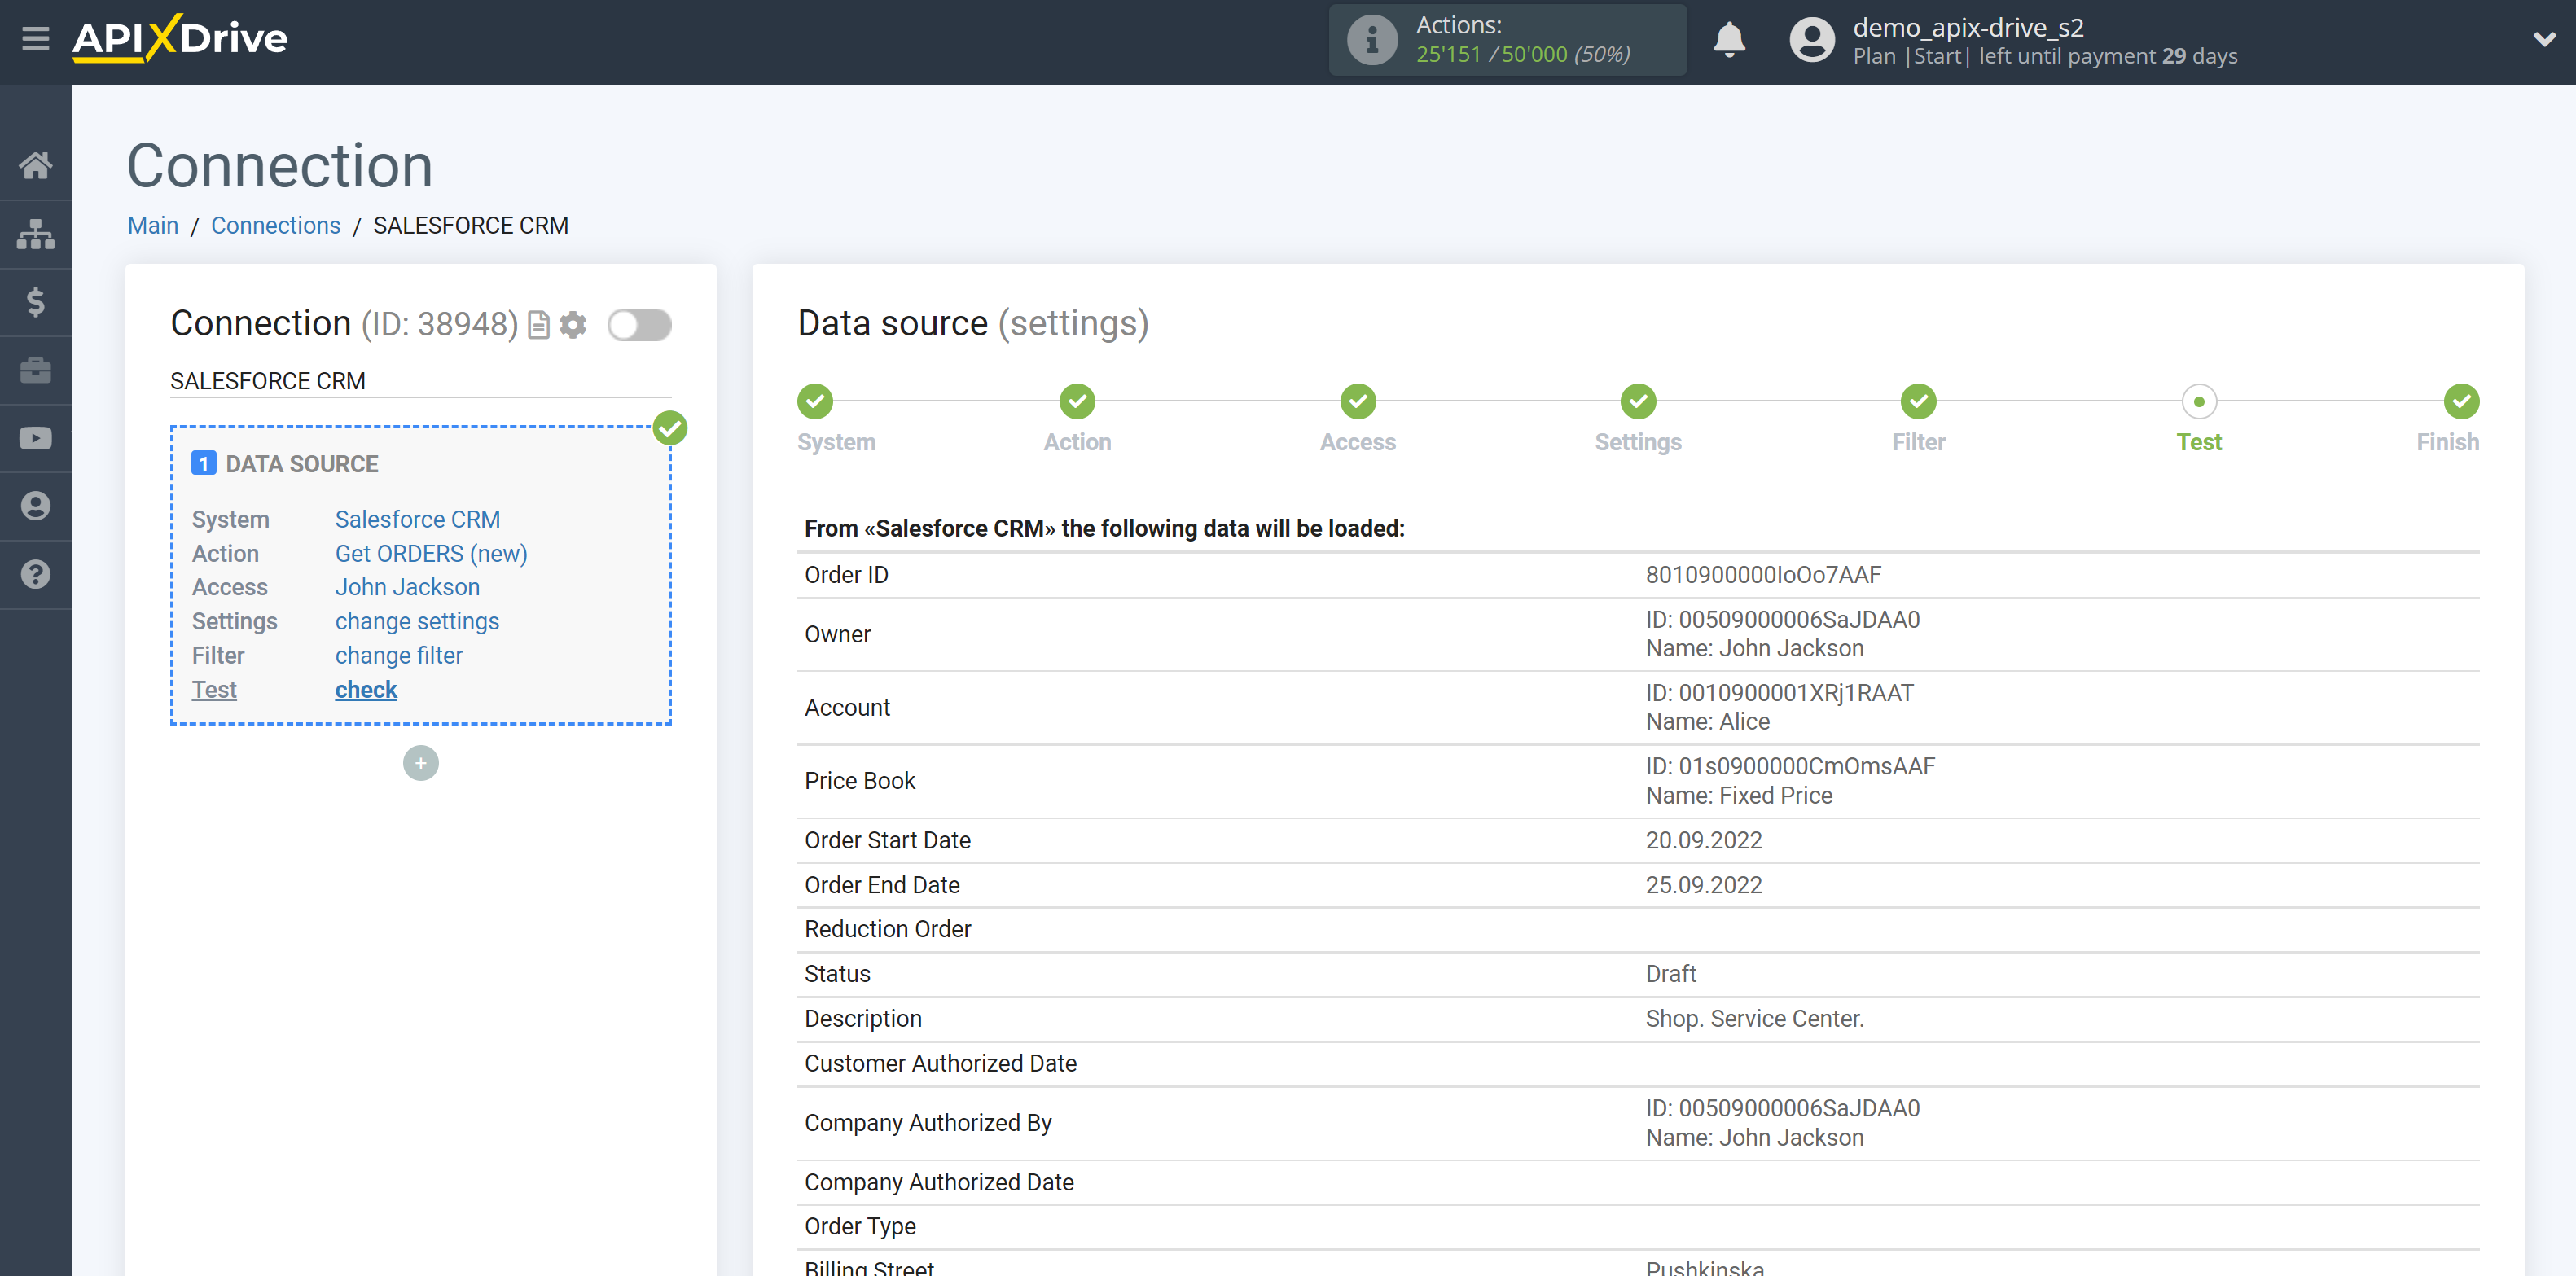Click the briefcase/services sidebar icon
This screenshot has width=2576, height=1276.
click(36, 370)
